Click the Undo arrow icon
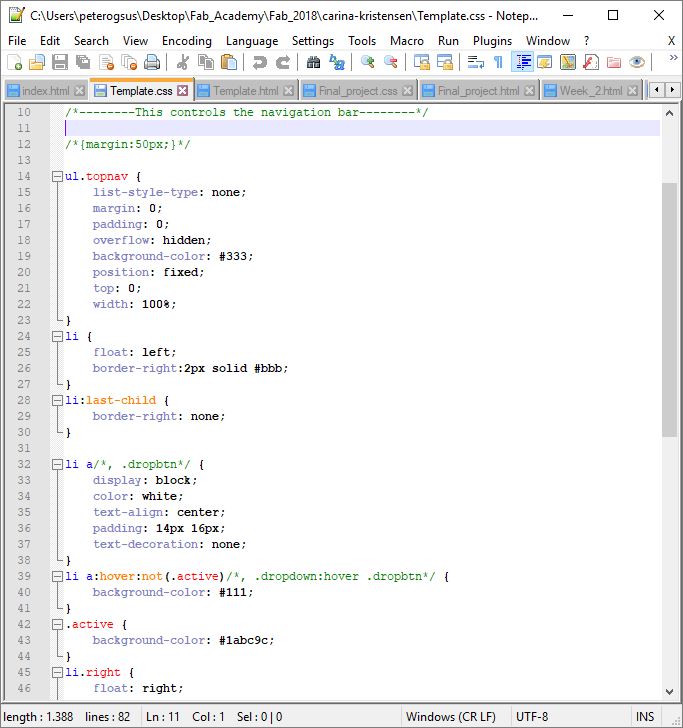683x728 pixels. tap(260, 63)
